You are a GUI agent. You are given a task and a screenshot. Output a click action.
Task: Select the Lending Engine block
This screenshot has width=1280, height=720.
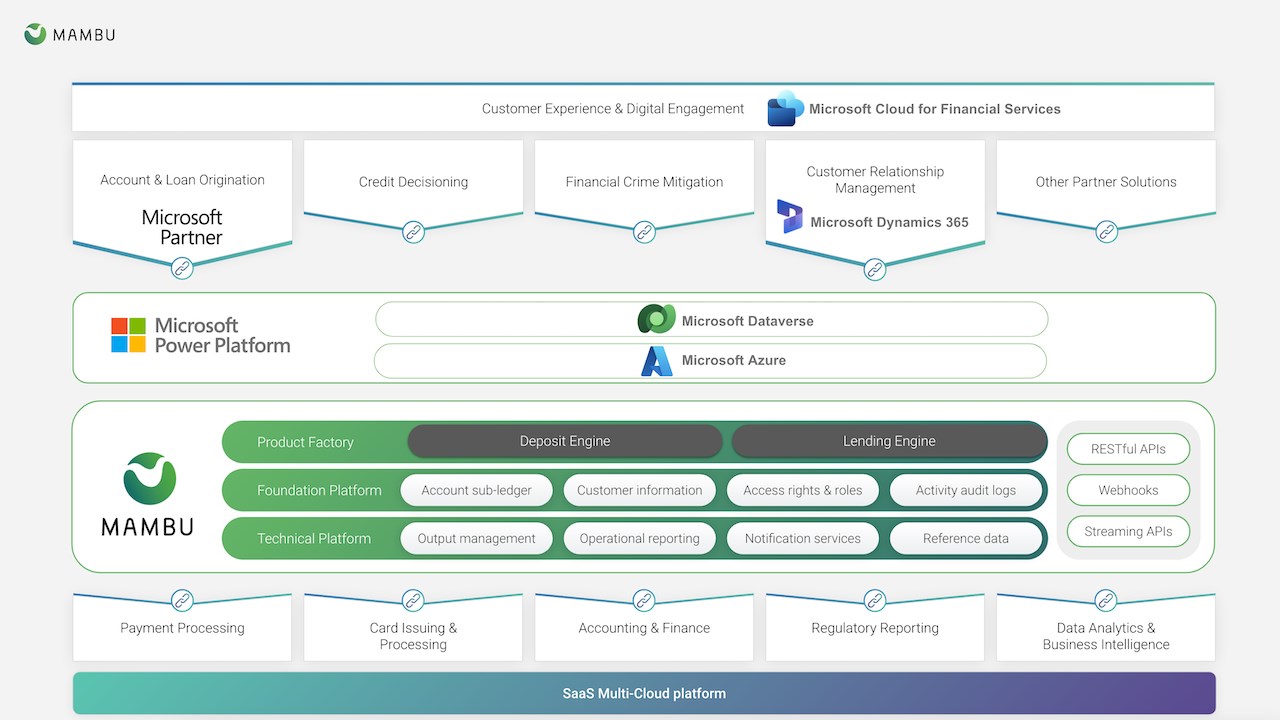889,441
